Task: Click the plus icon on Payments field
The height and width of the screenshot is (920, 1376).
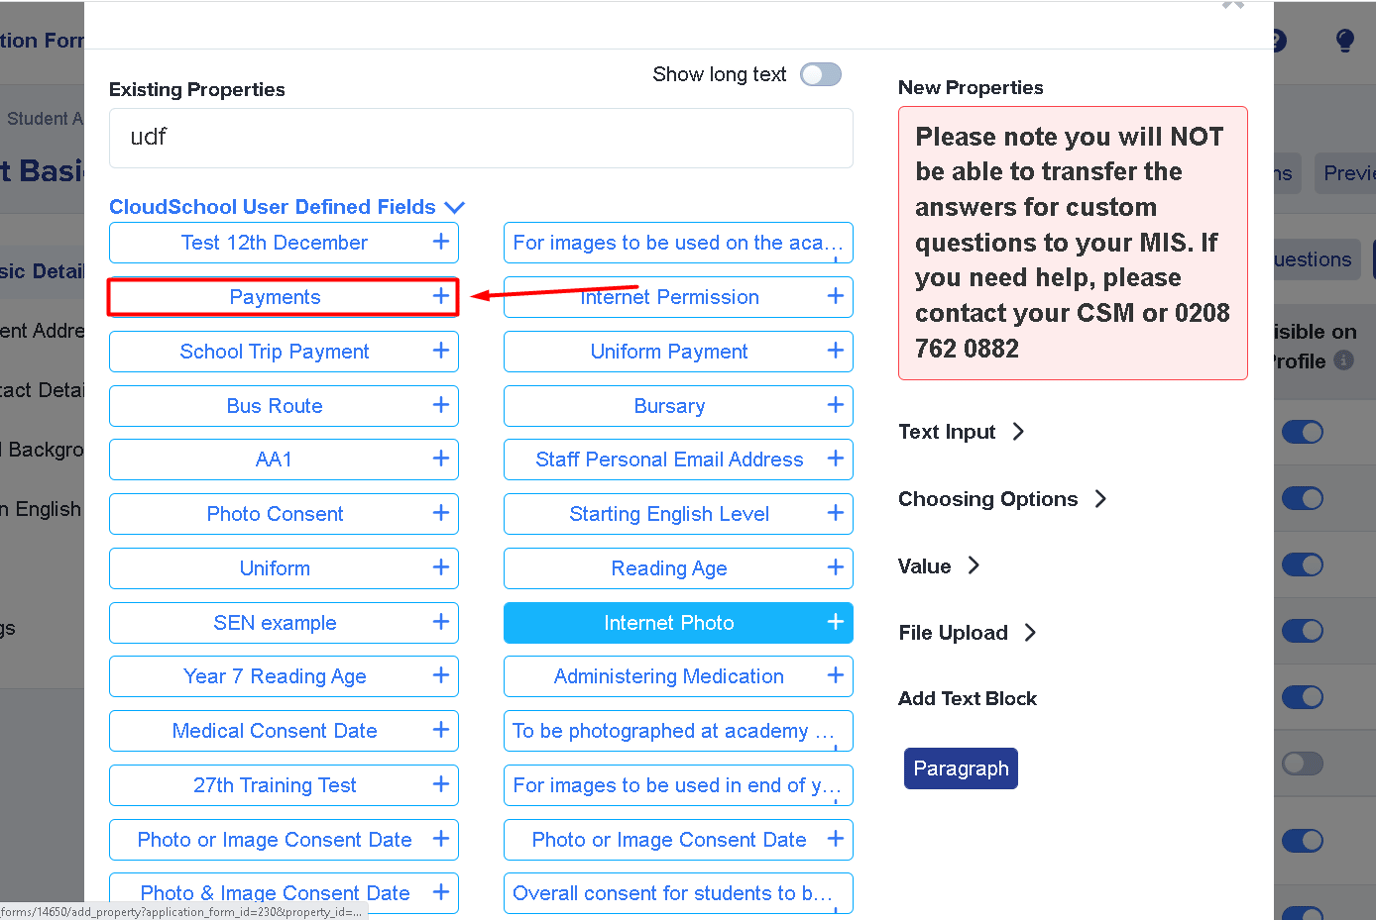Action: [x=441, y=297]
